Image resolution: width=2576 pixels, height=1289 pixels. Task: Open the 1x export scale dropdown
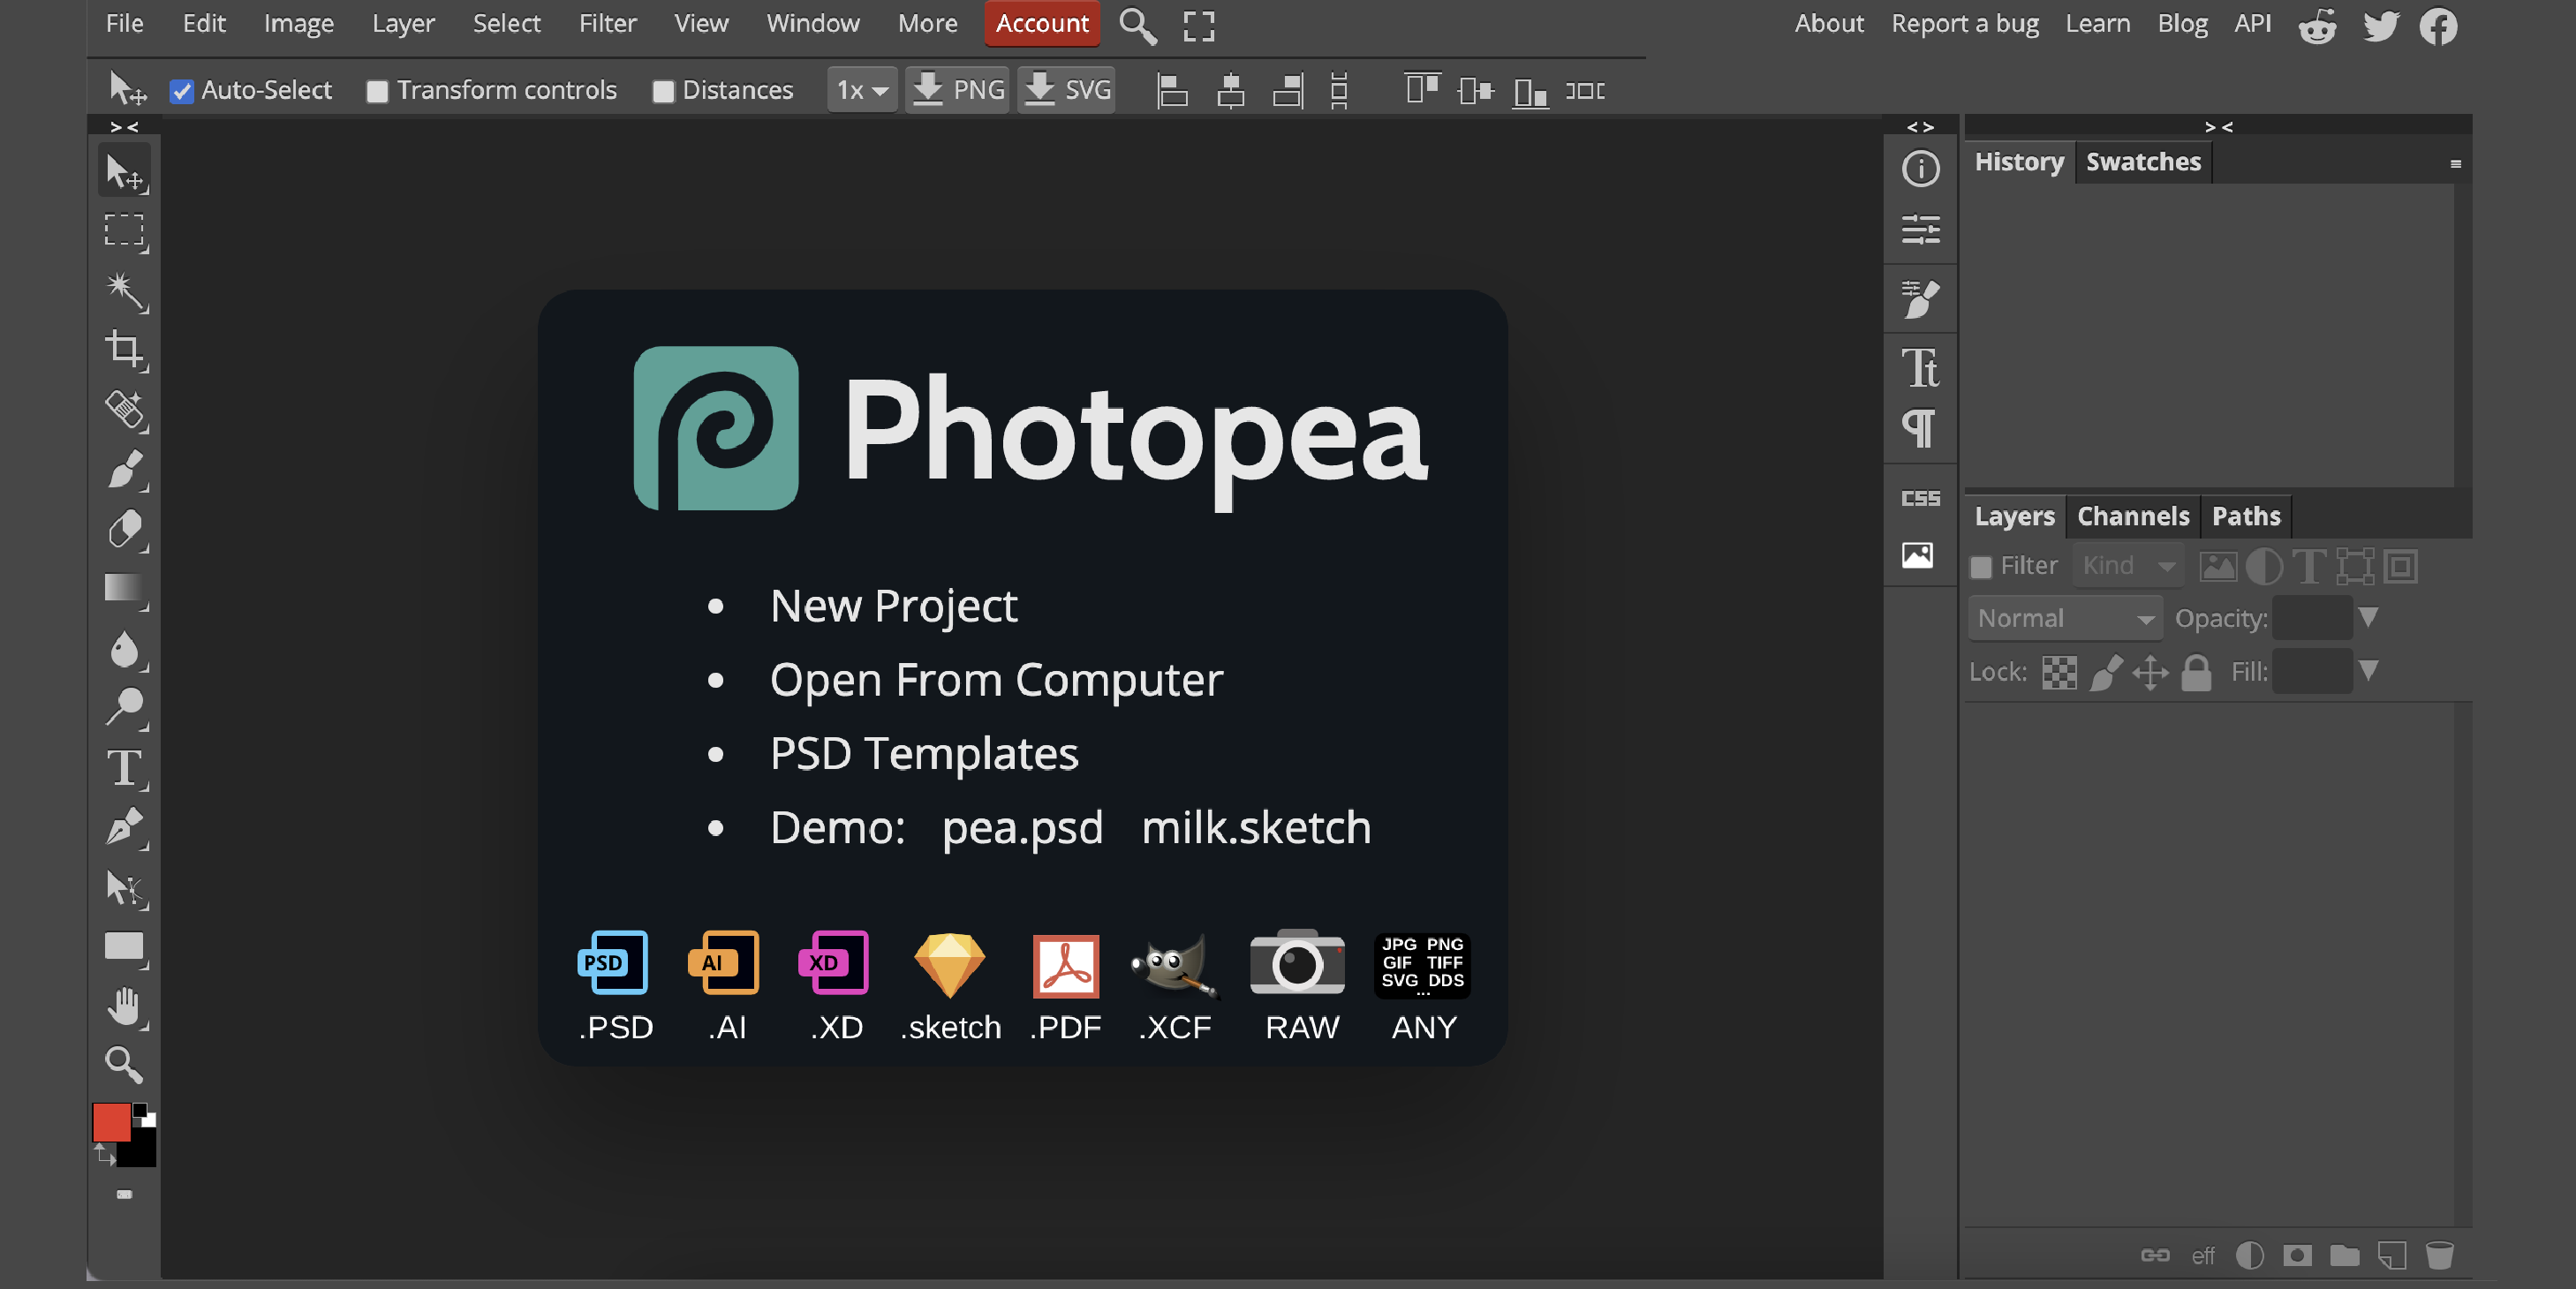(x=861, y=90)
